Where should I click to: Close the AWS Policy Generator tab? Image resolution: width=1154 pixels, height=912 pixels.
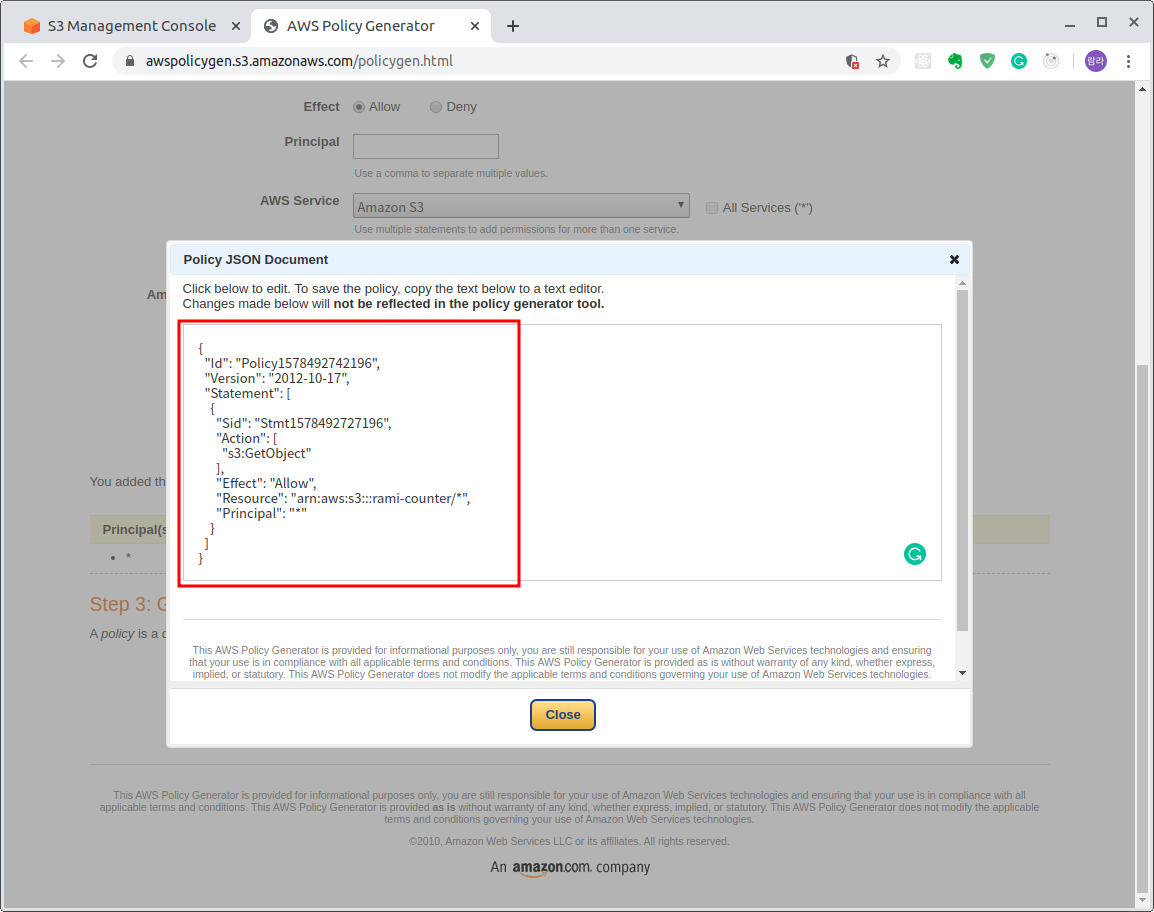[475, 26]
